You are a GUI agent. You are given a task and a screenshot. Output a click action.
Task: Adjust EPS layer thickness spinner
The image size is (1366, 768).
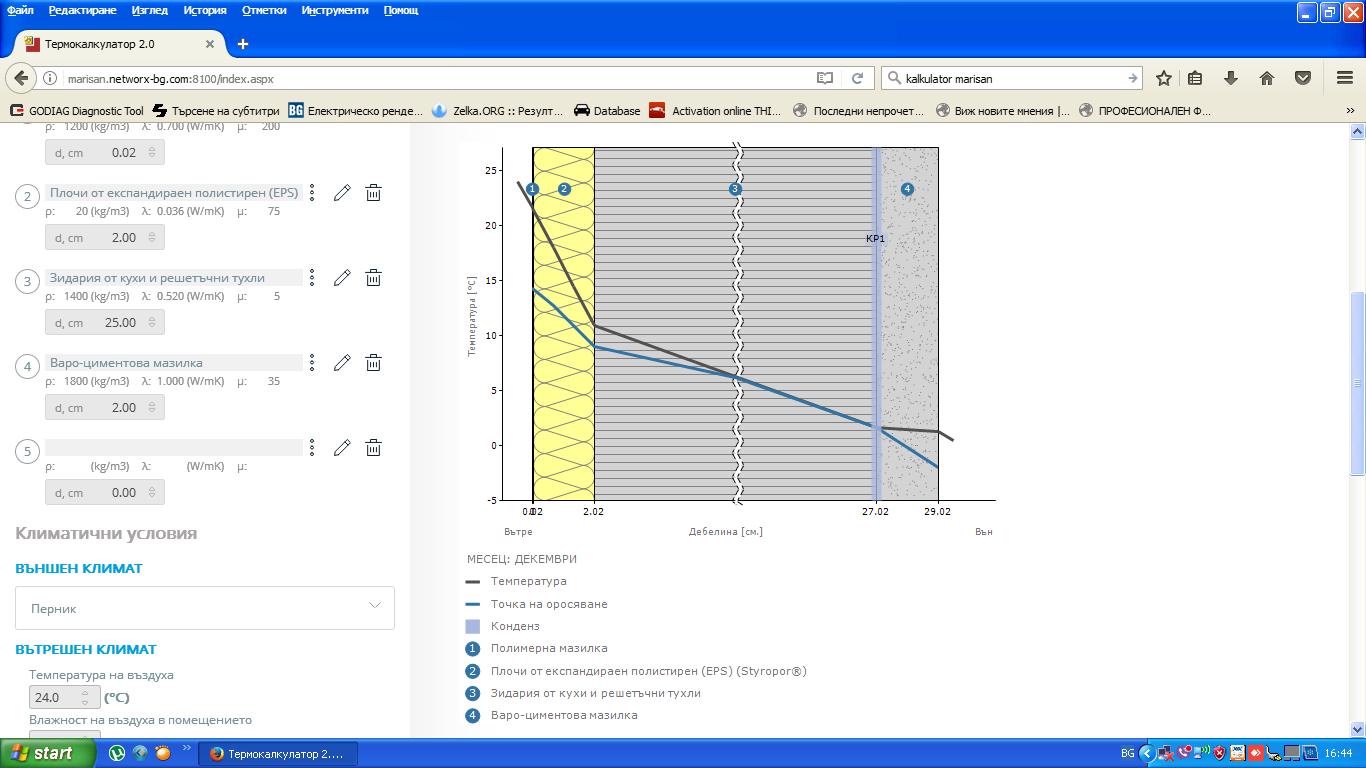tap(152, 238)
